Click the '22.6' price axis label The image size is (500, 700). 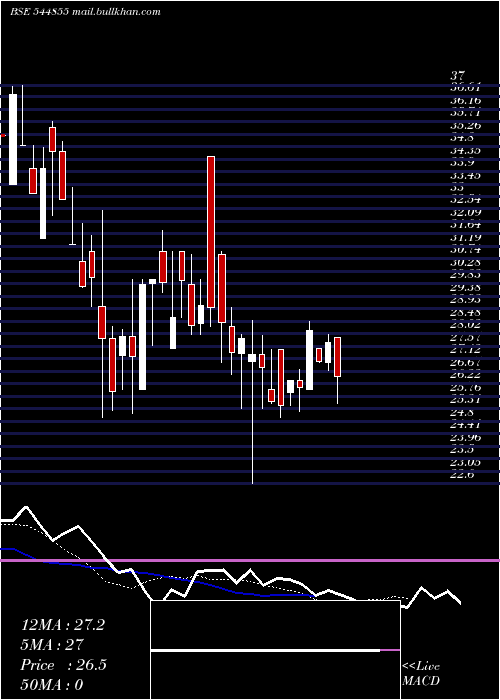coord(462,475)
